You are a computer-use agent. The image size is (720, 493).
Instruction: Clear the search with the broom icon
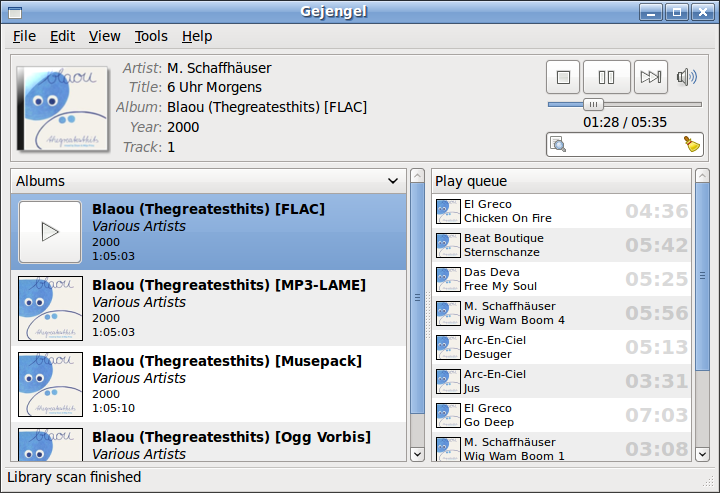[692, 145]
